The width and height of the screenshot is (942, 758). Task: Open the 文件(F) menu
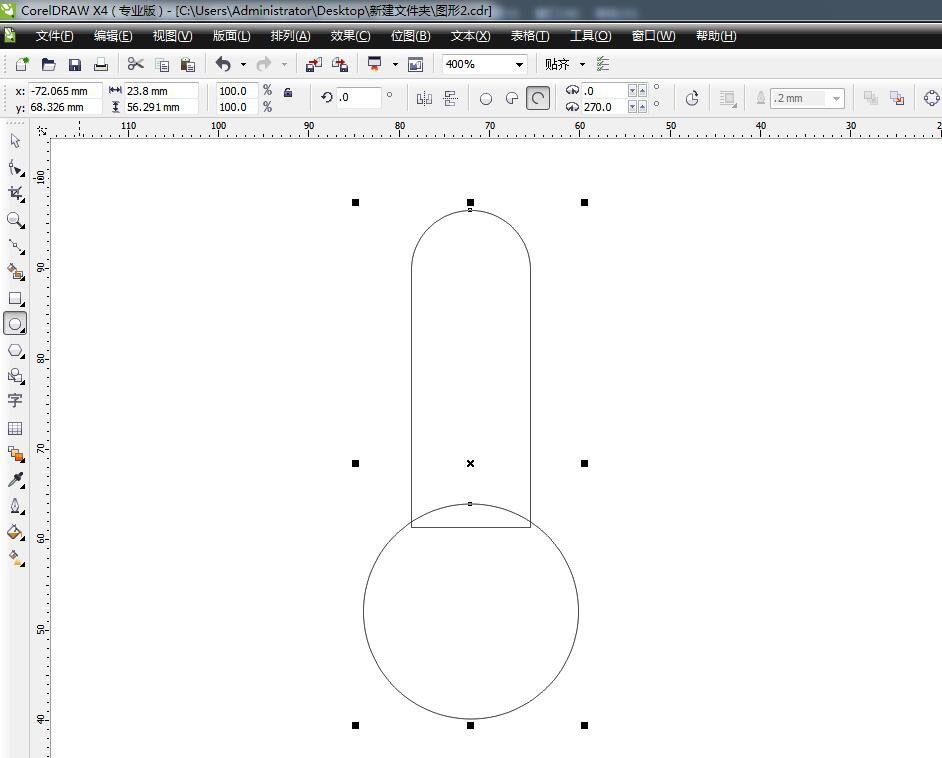[x=54, y=36]
